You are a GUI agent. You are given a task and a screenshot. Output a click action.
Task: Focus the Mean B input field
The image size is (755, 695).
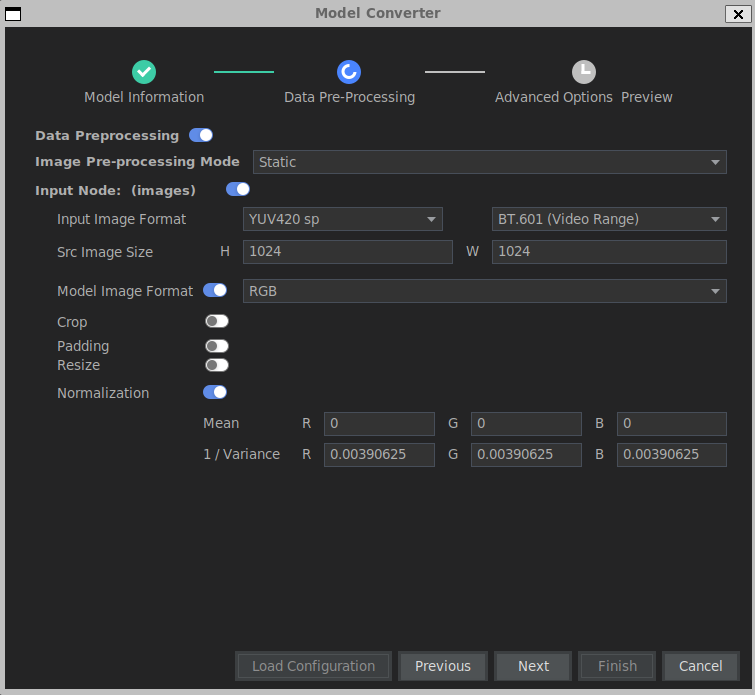672,424
